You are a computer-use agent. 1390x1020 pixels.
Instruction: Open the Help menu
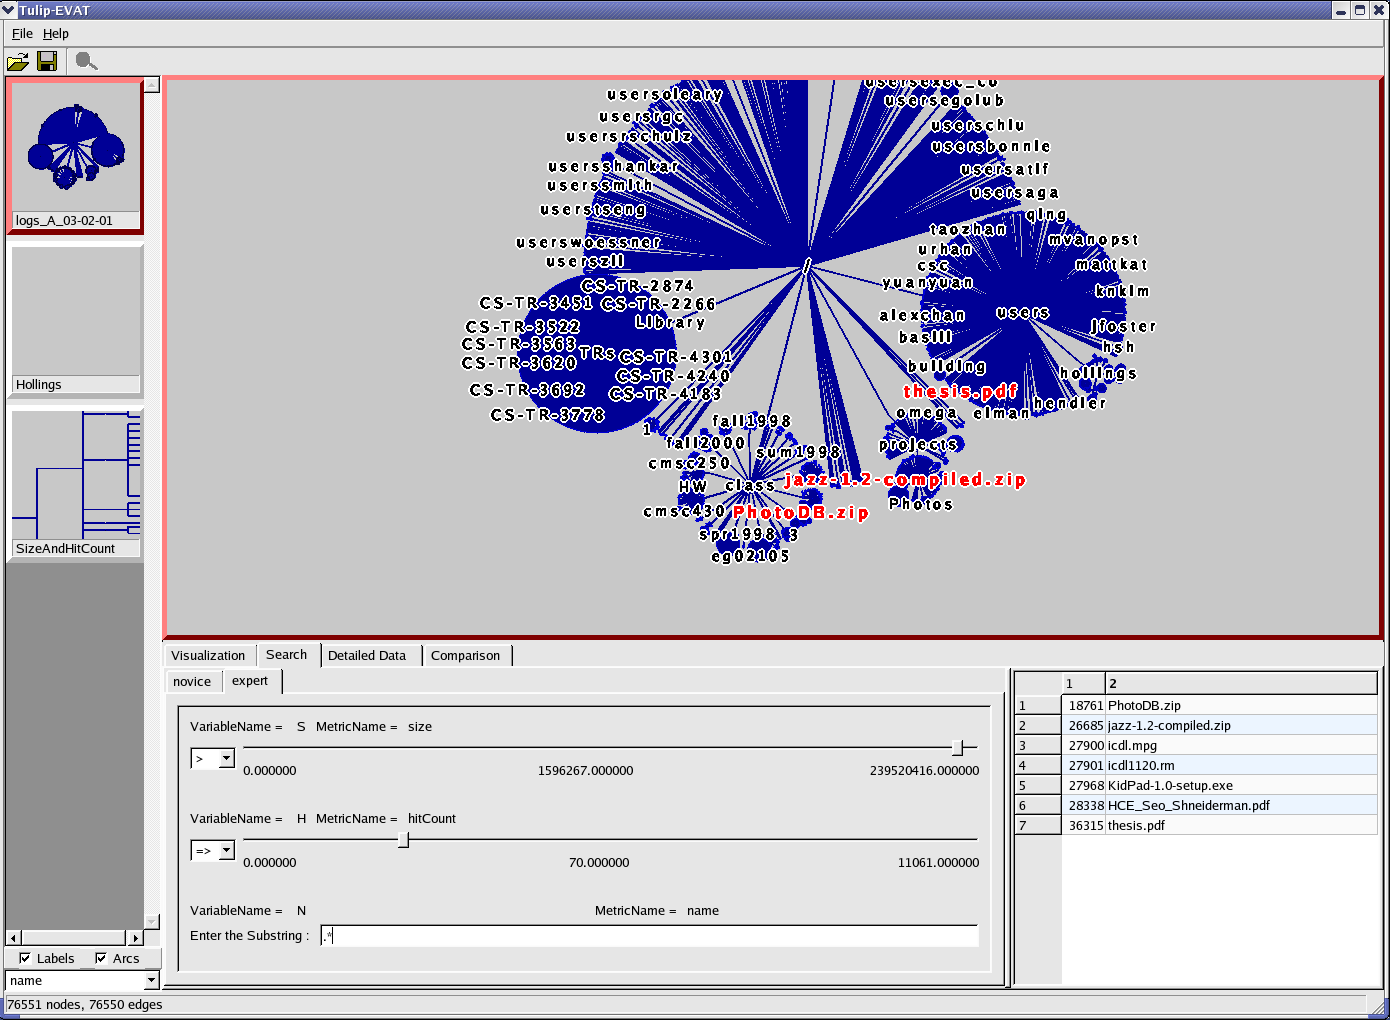[x=56, y=33]
